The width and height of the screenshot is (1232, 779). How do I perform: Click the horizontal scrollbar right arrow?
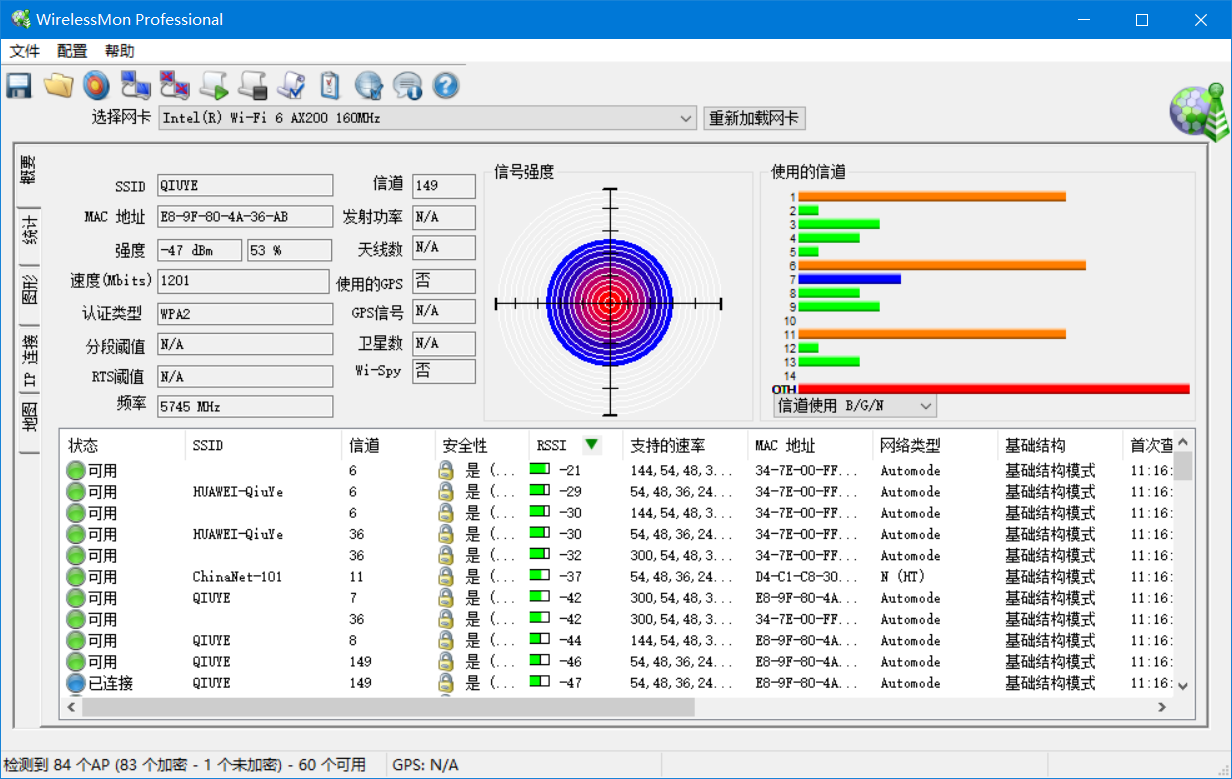coord(1162,707)
